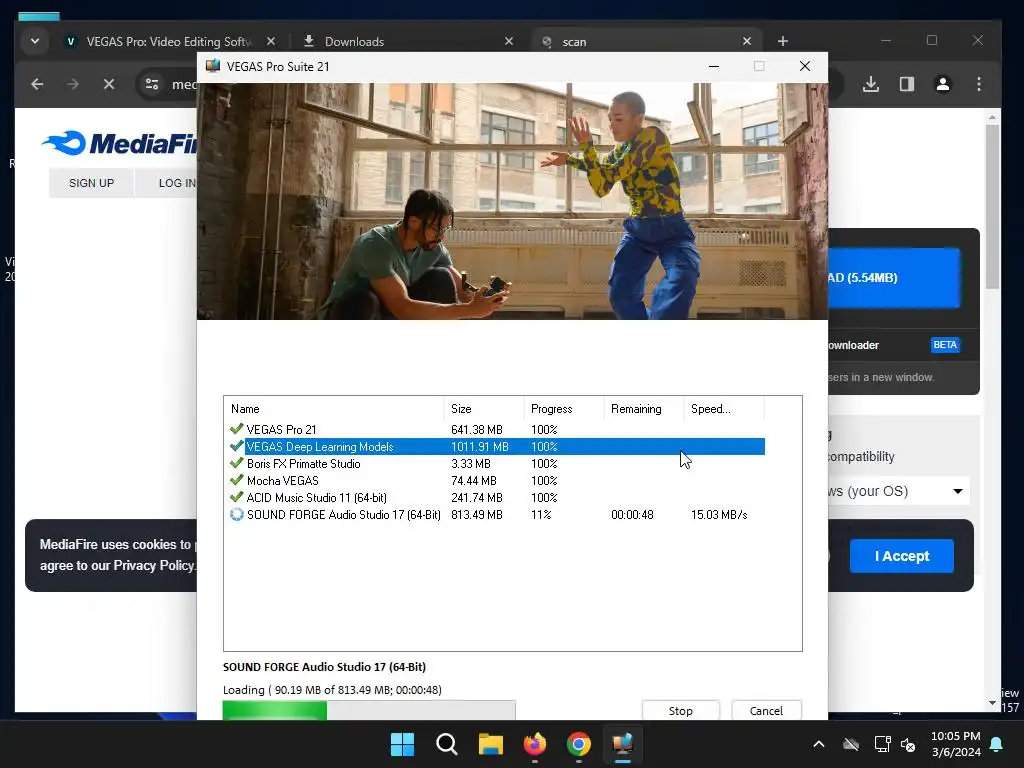Click the blue download 5.54MB button
Screen dimensions: 1024x768
click(893, 278)
